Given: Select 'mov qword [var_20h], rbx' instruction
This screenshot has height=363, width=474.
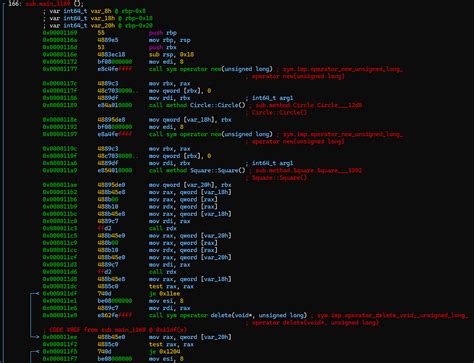Looking at the screenshot, I should (x=190, y=185).
